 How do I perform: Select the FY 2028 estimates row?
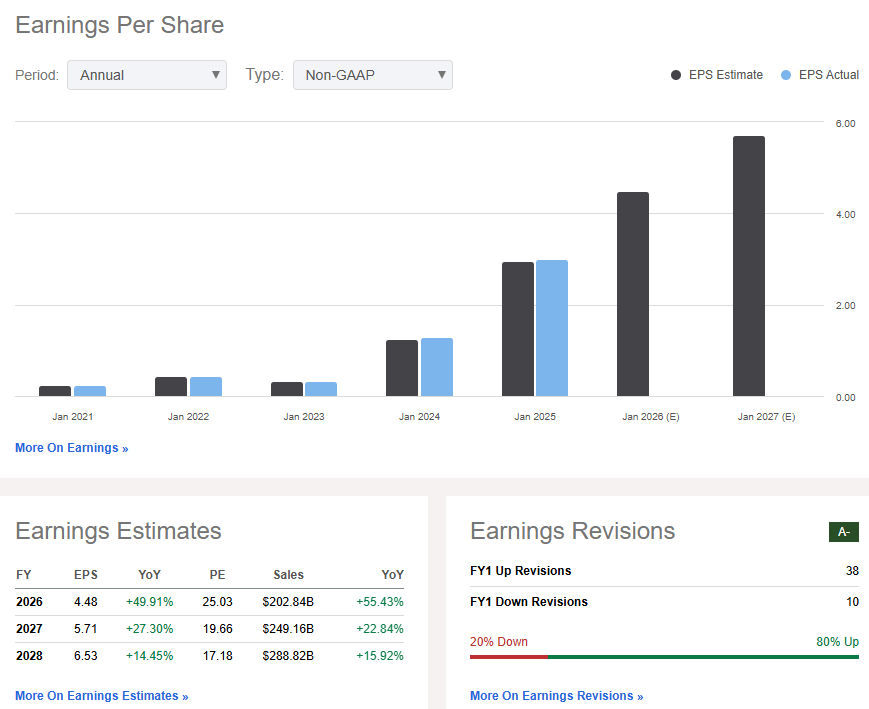210,654
